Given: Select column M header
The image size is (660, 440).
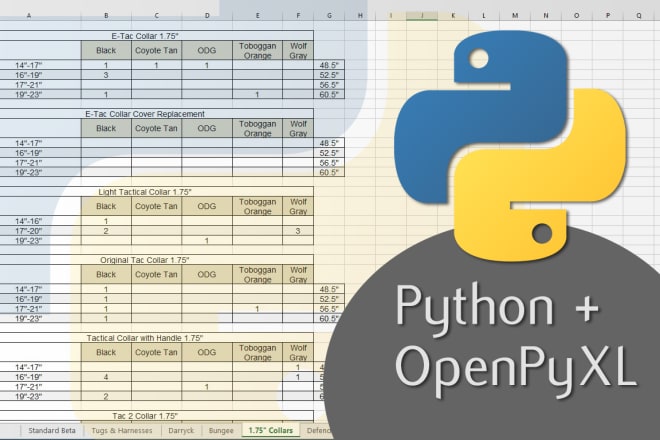Looking at the screenshot, I should [x=515, y=16].
